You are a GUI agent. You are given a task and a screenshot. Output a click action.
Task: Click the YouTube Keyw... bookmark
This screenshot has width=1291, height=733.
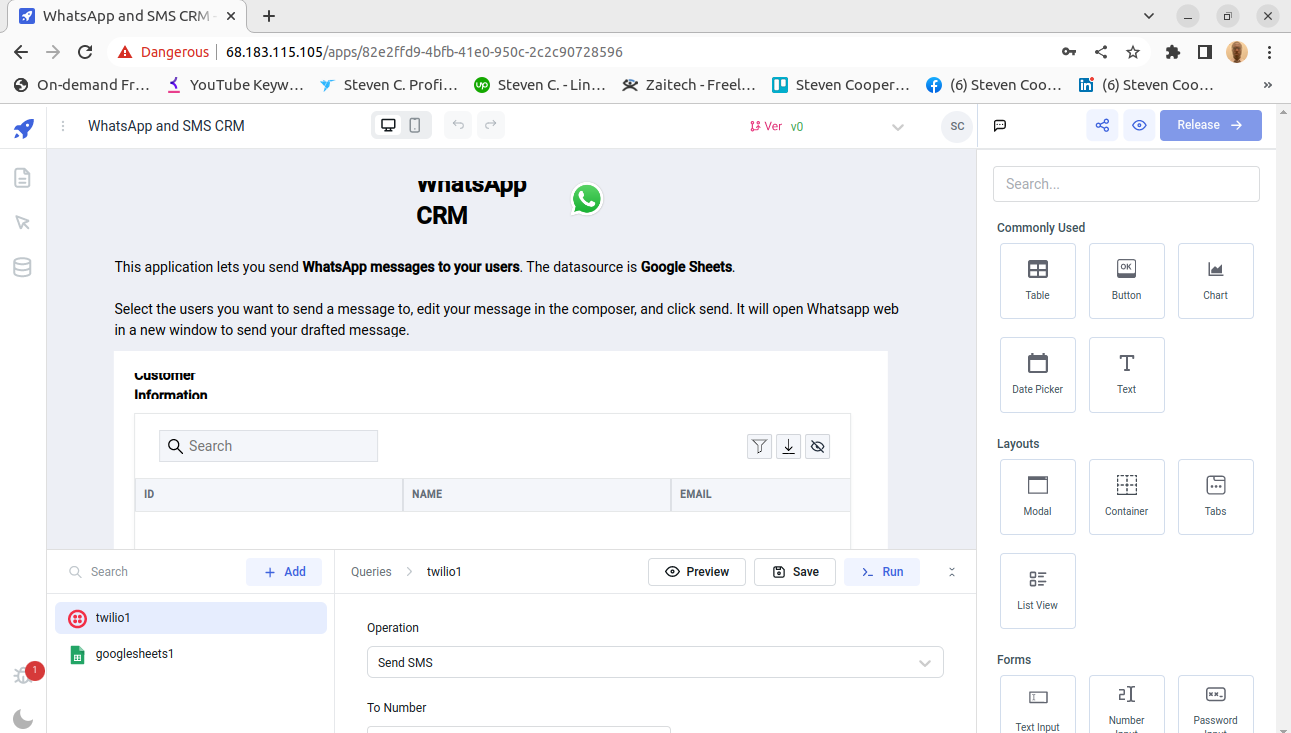tap(236, 85)
